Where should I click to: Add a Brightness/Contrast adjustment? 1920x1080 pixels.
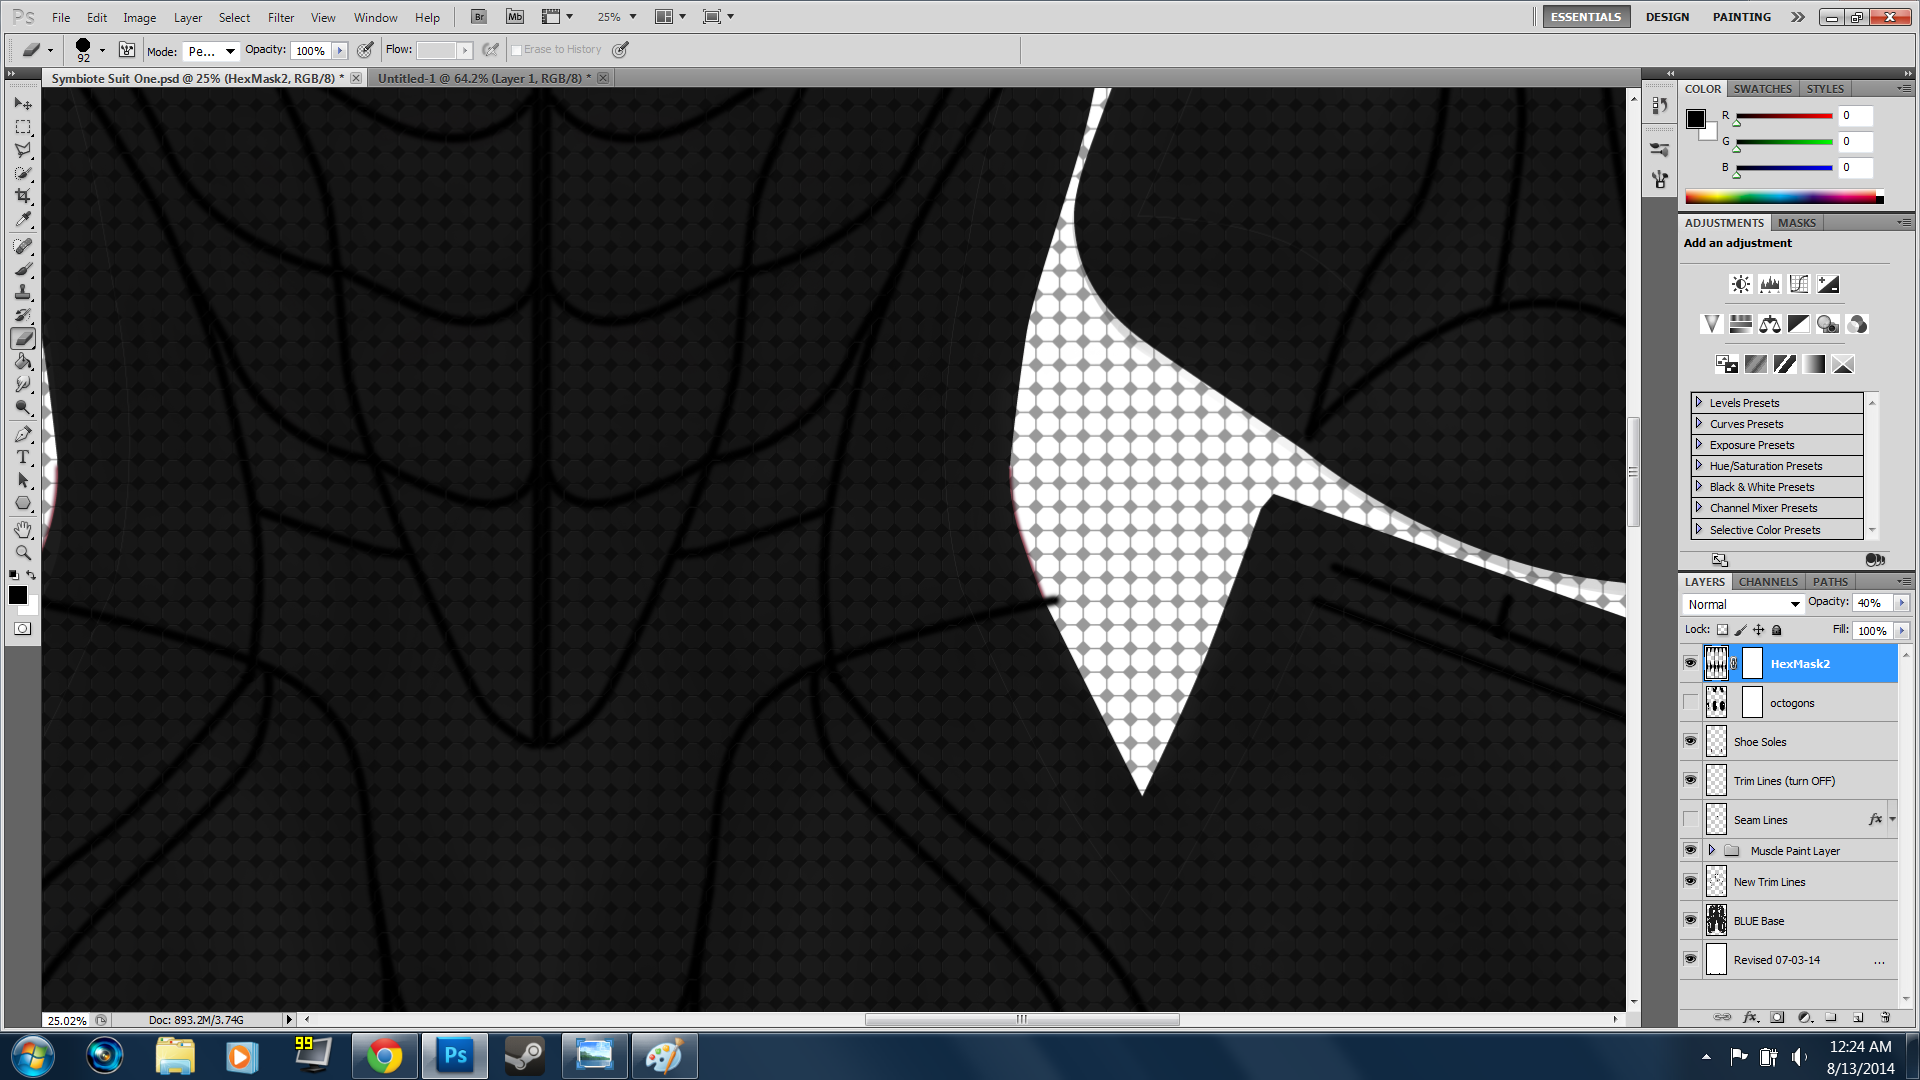[1741, 284]
